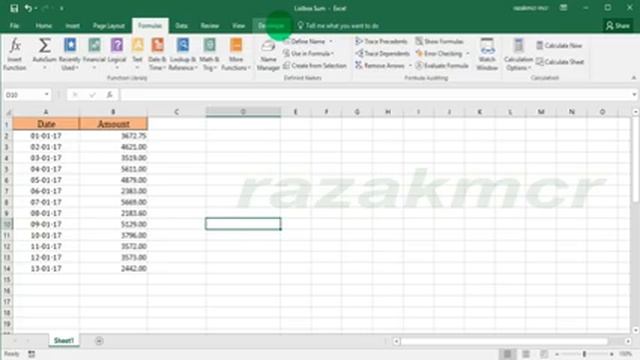Screen dimensions: 640x360
Task: Toggle Show Formulas
Action: (x=440, y=41)
